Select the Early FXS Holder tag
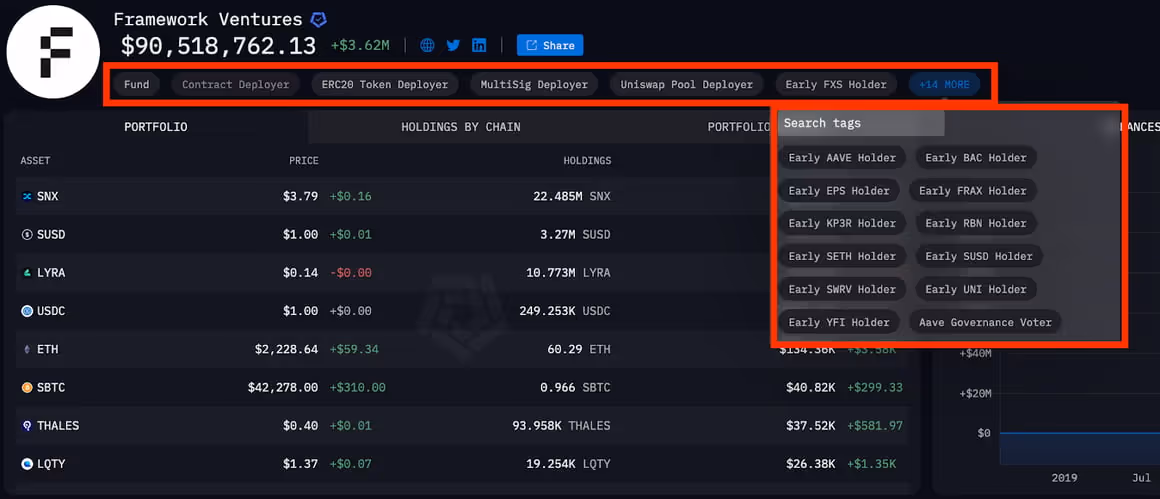The image size is (1160, 499). pyautogui.click(x=836, y=84)
